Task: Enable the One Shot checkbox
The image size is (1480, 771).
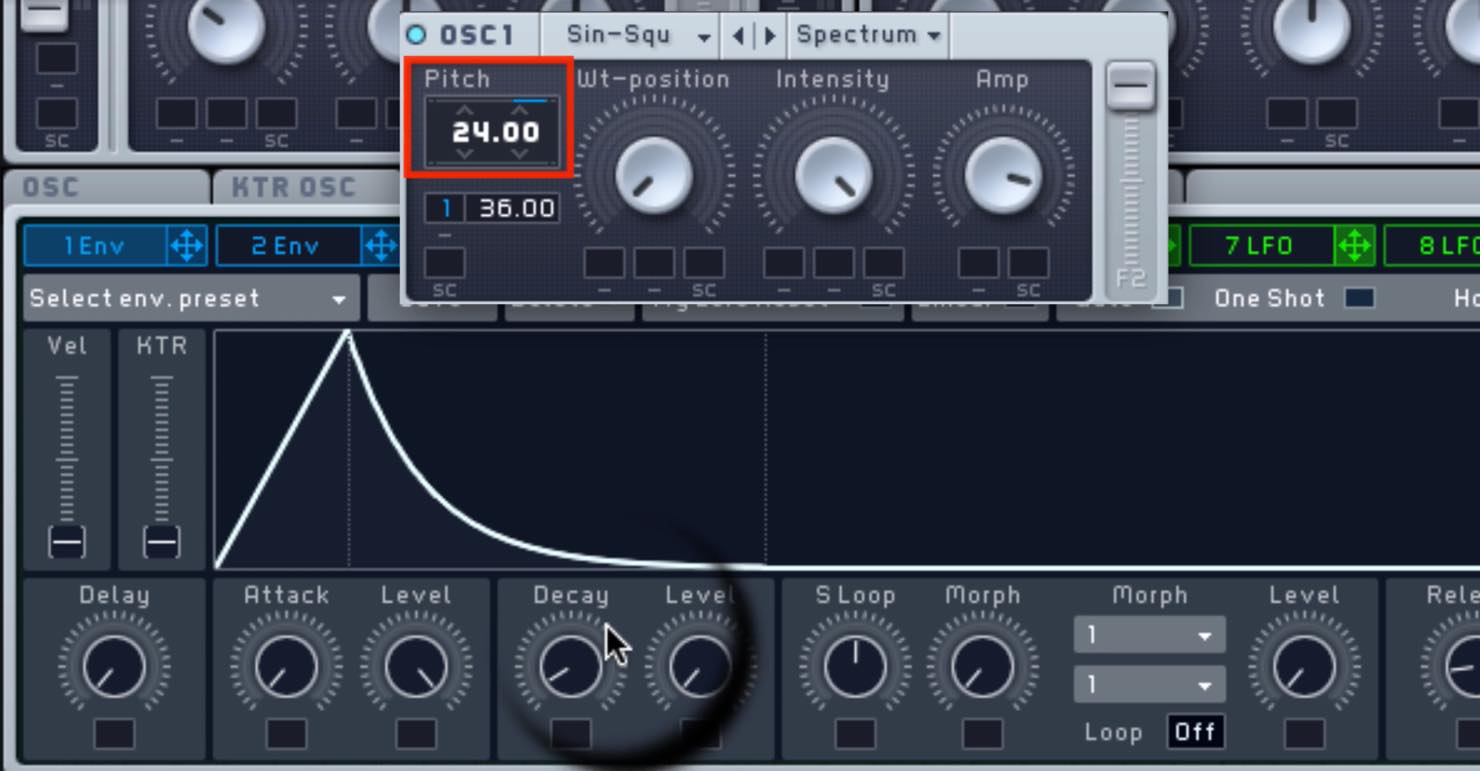Action: pyautogui.click(x=1359, y=298)
